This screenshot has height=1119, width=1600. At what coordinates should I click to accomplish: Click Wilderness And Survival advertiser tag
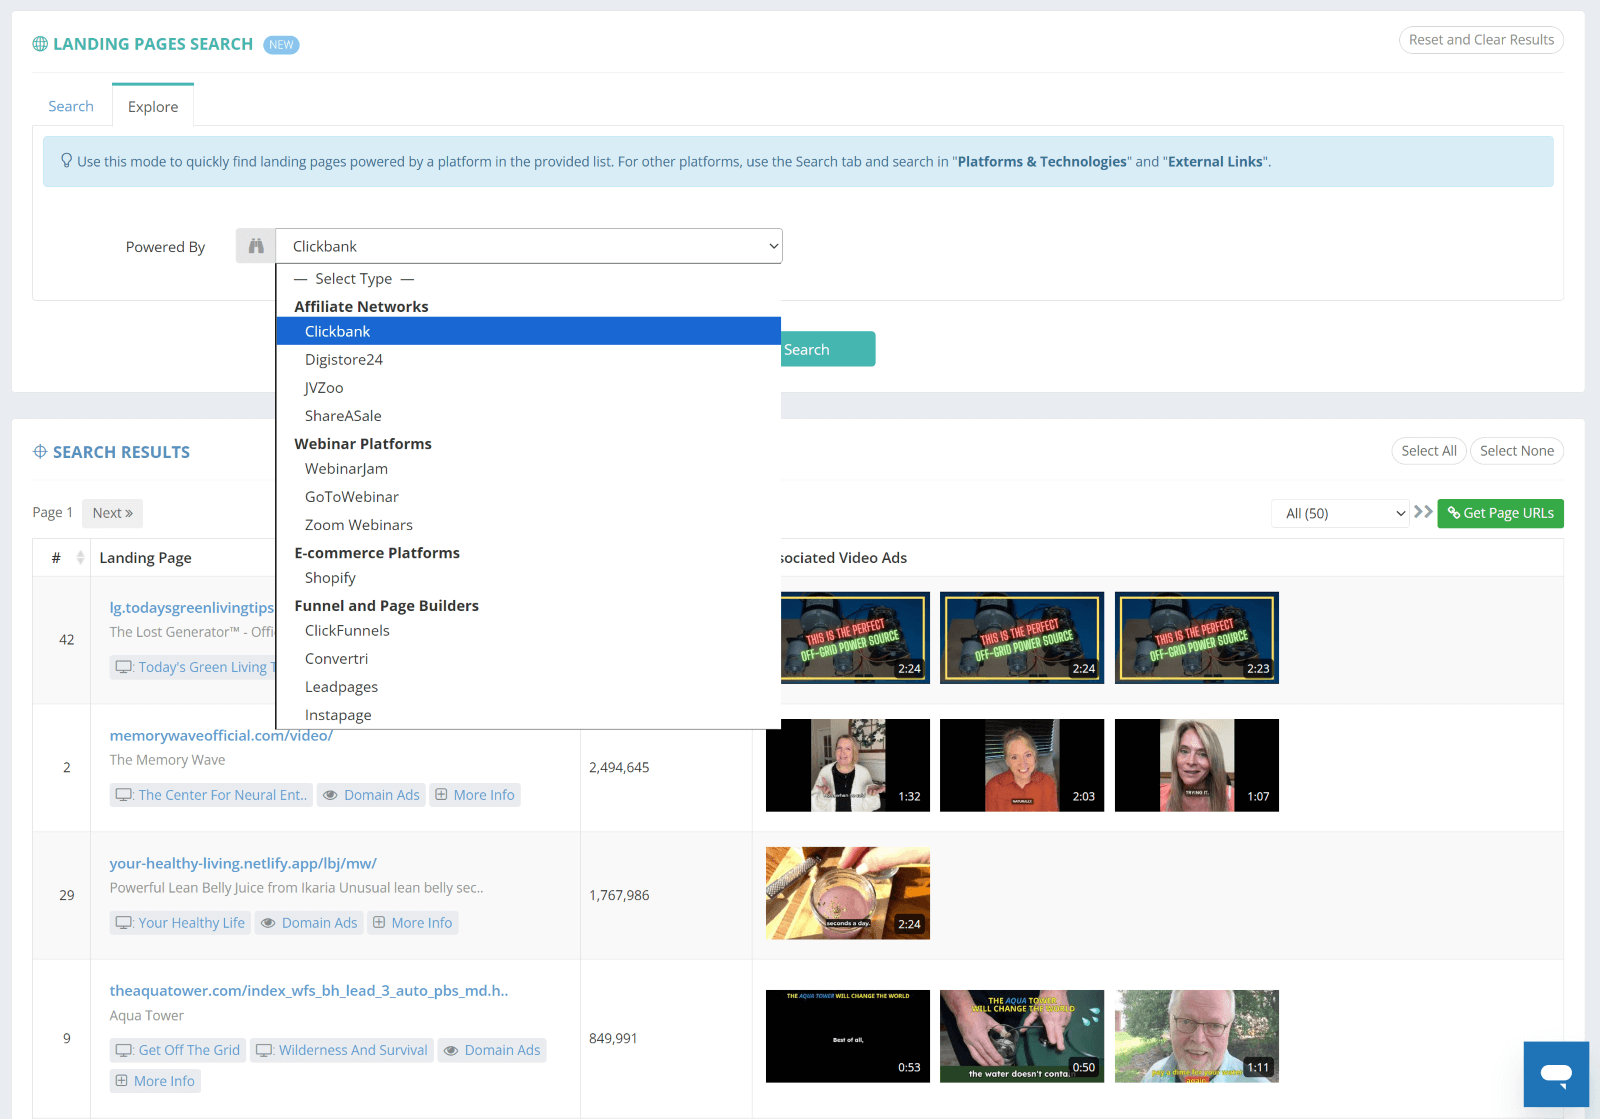[342, 1050]
